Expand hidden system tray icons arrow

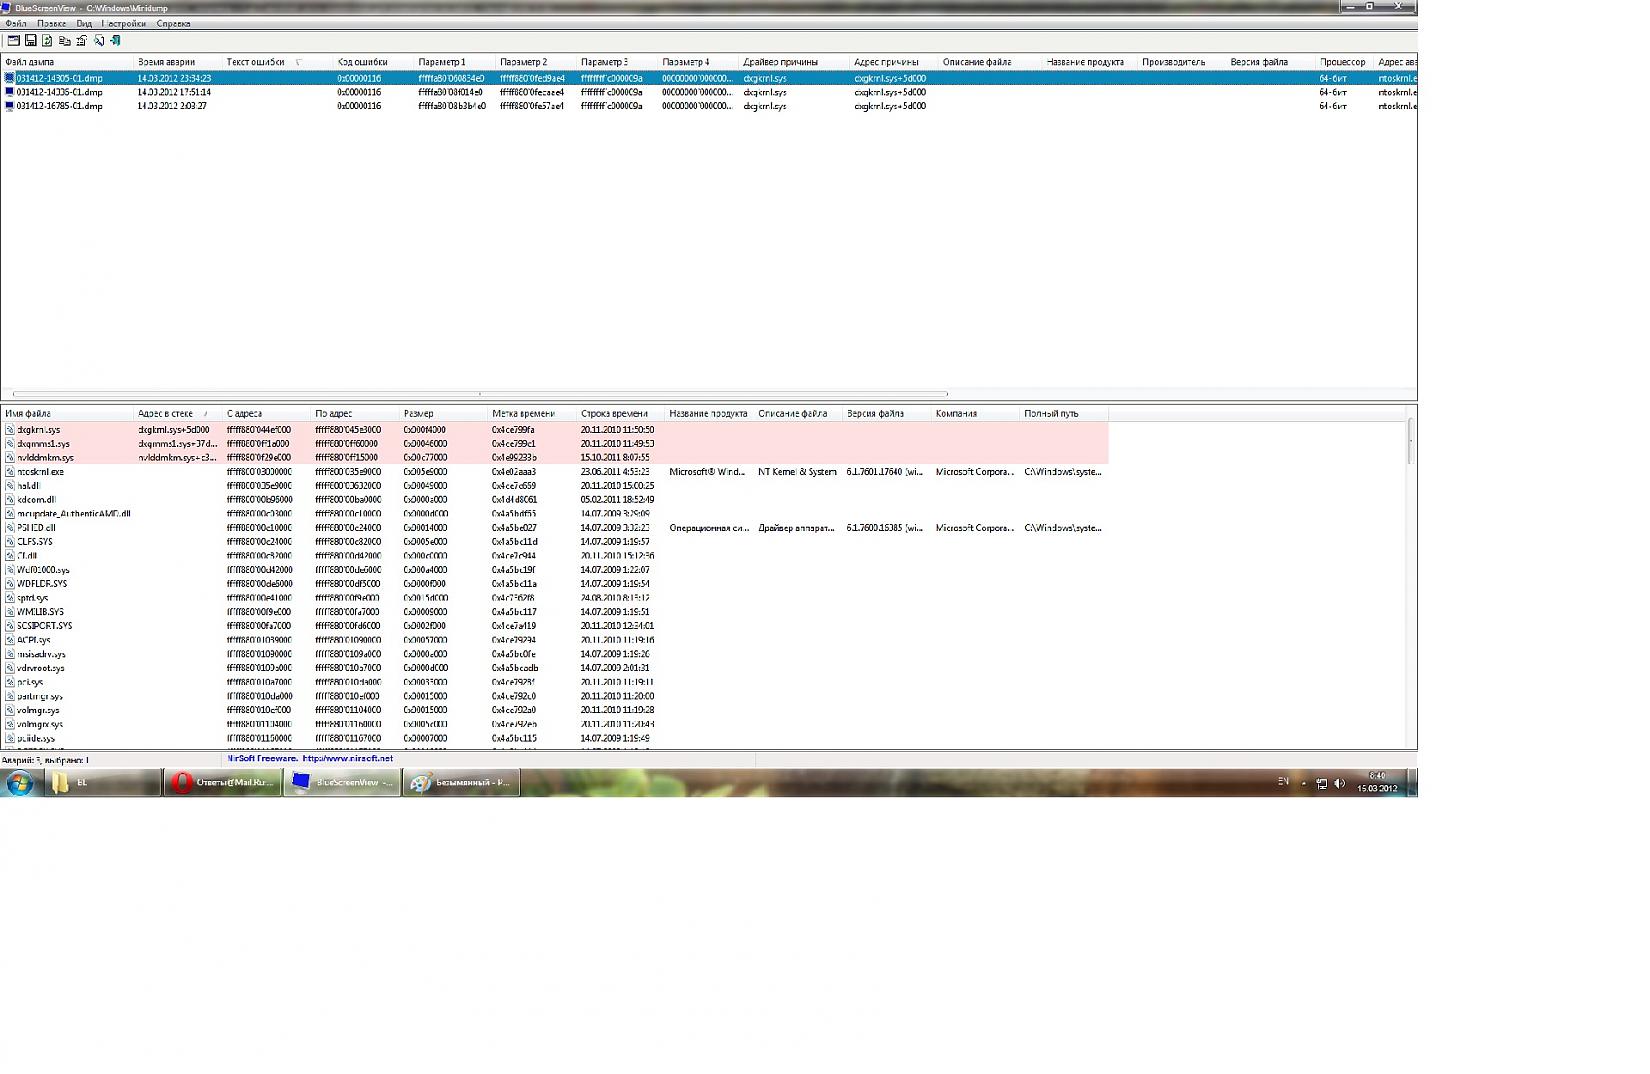tap(1303, 784)
